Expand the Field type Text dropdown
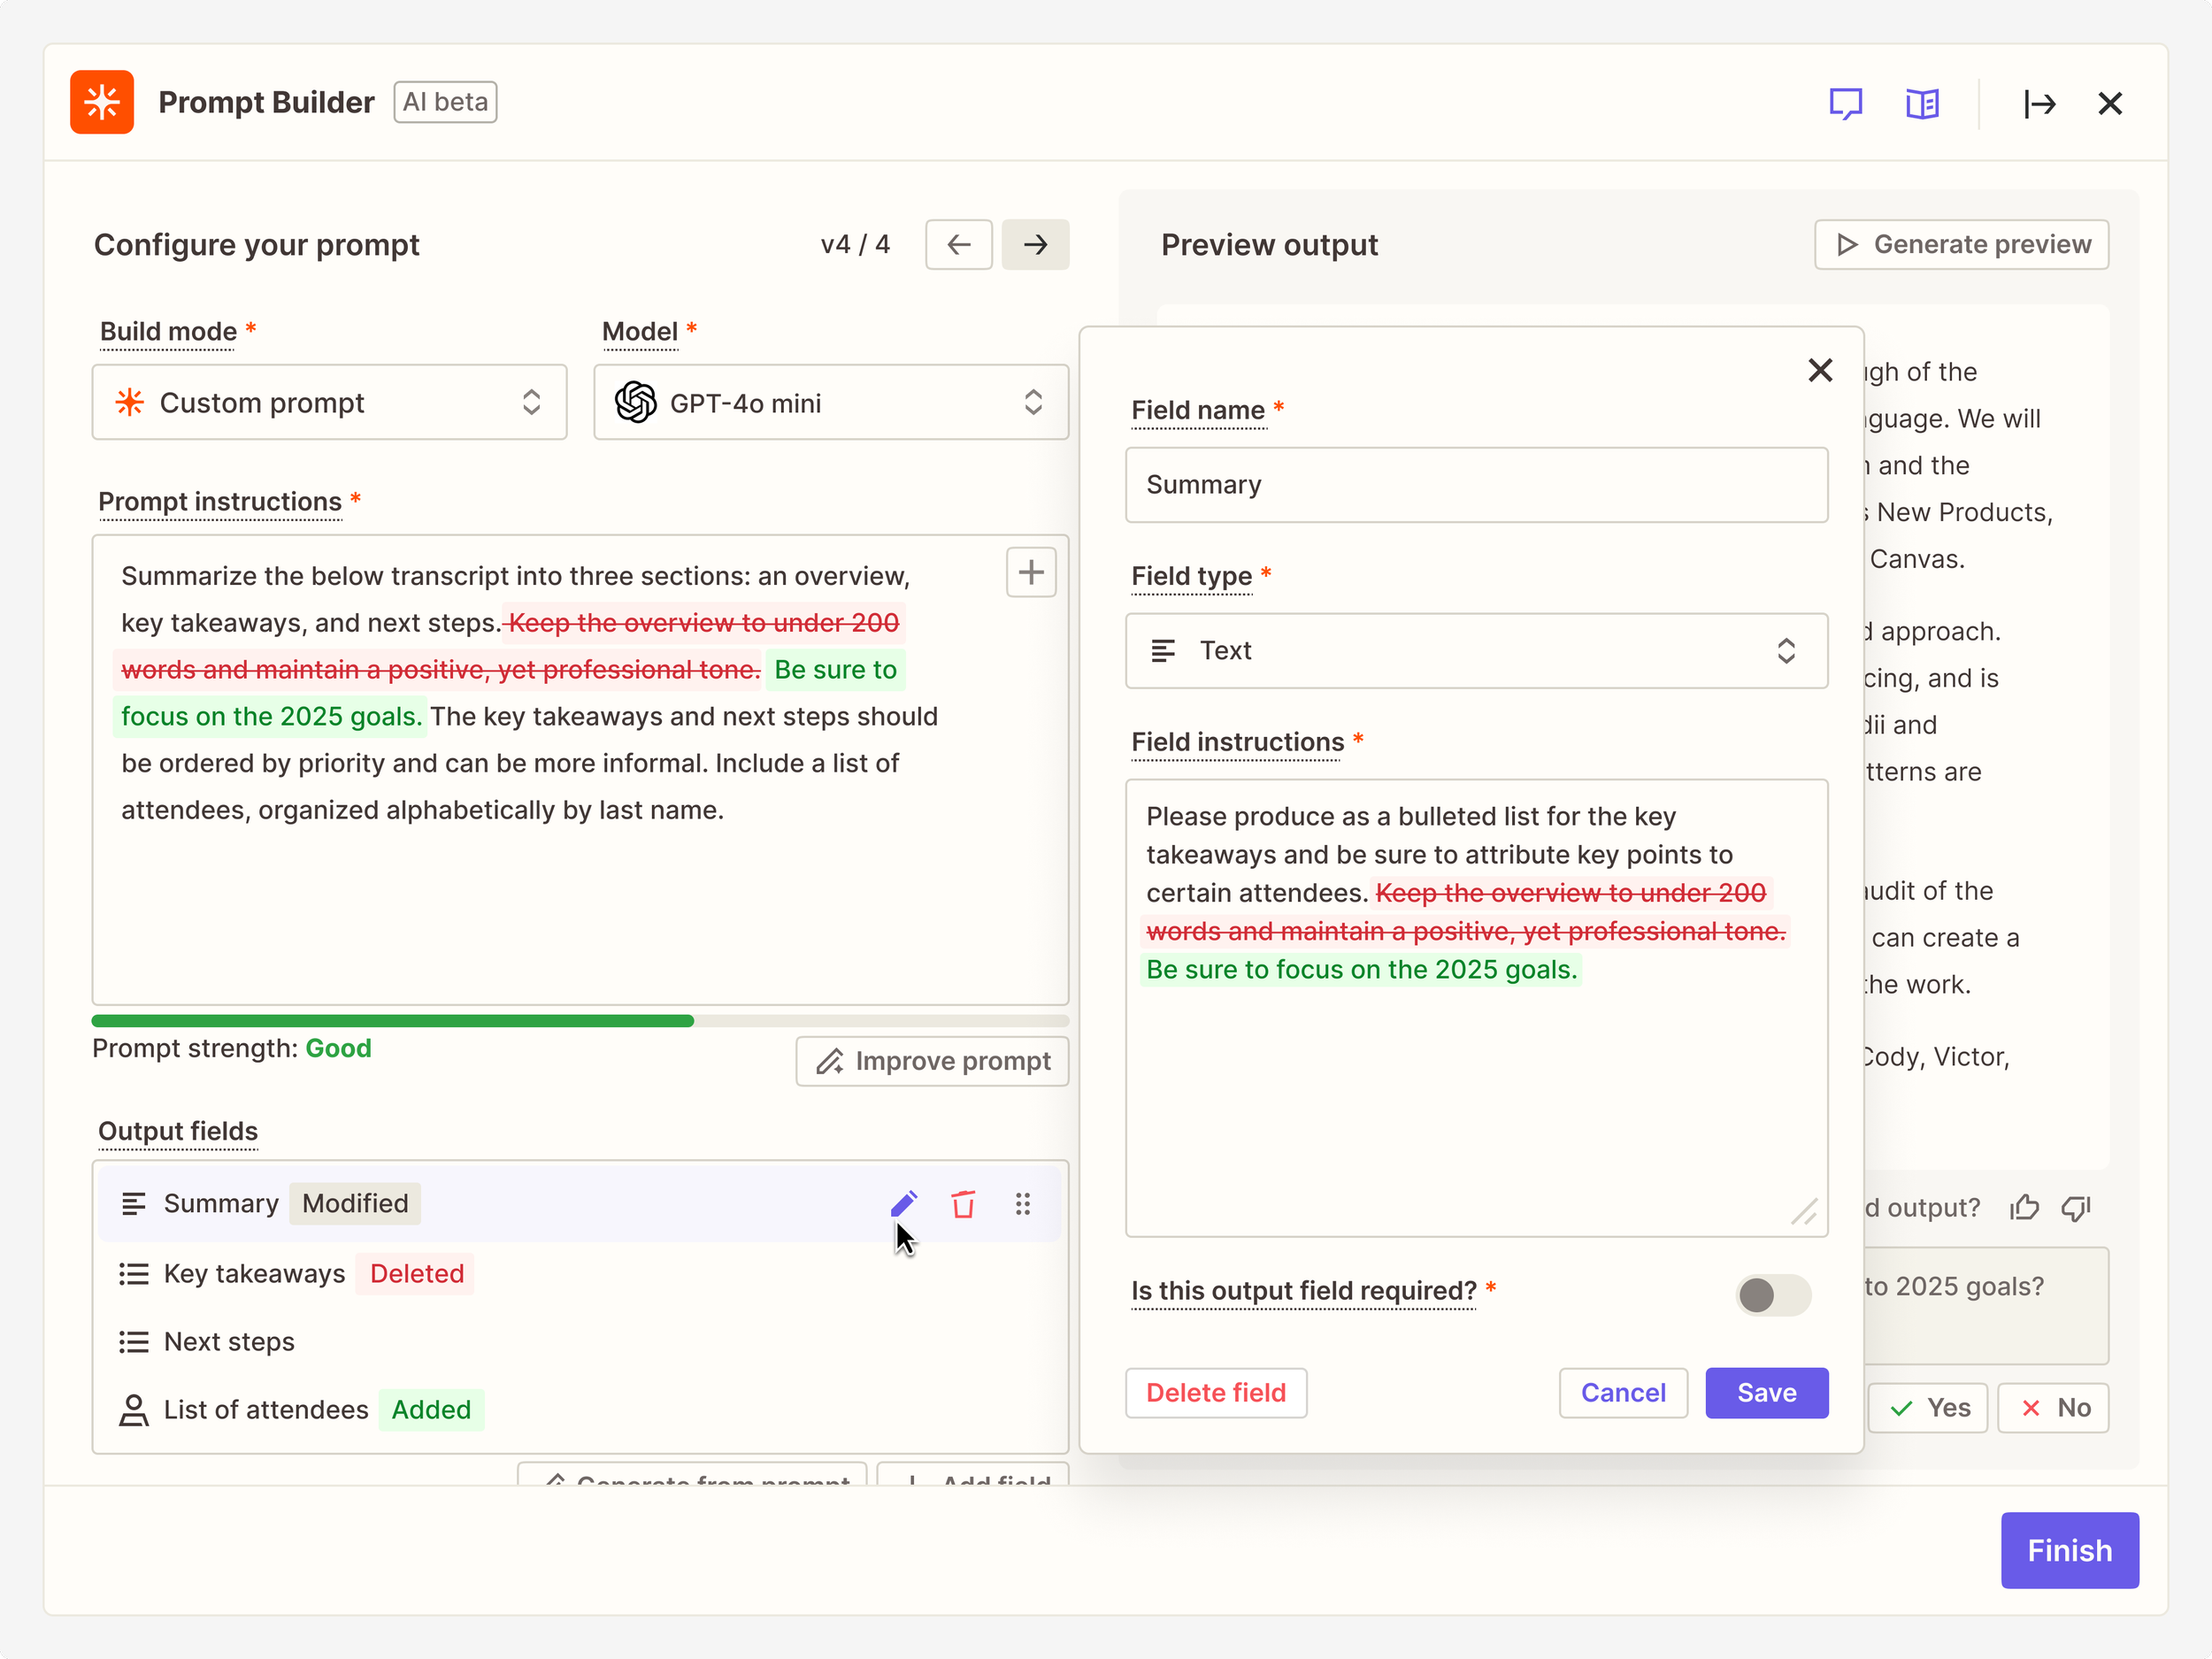The image size is (2212, 1659). tap(1476, 651)
